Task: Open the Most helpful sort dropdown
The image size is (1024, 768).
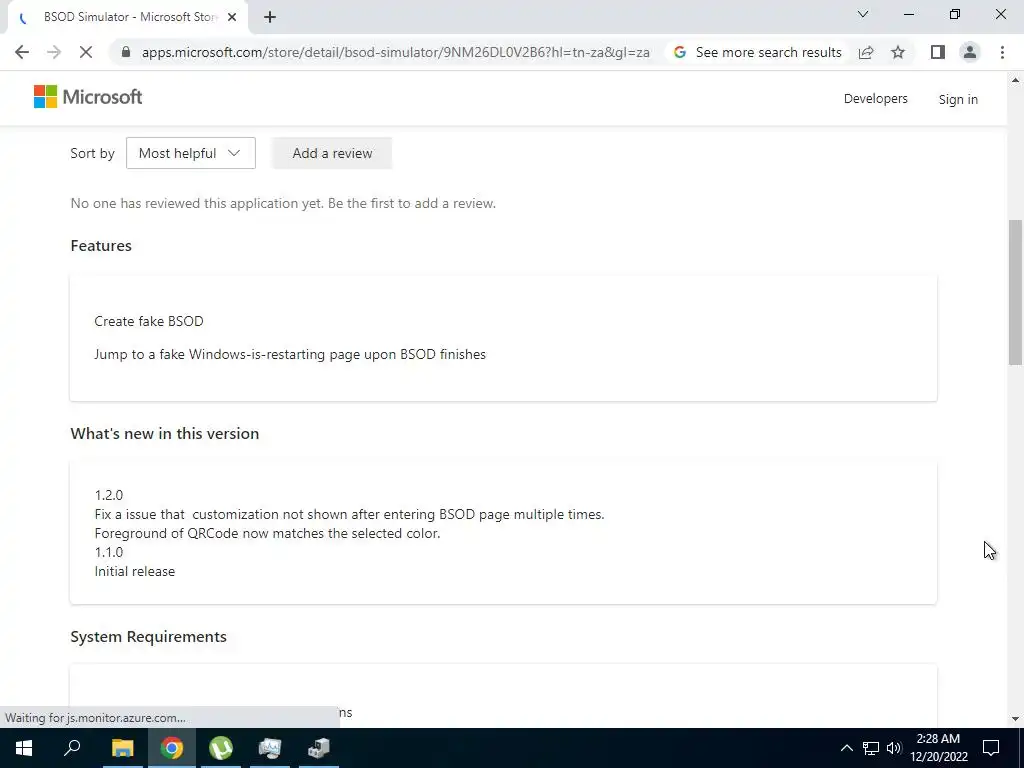Action: [191, 153]
